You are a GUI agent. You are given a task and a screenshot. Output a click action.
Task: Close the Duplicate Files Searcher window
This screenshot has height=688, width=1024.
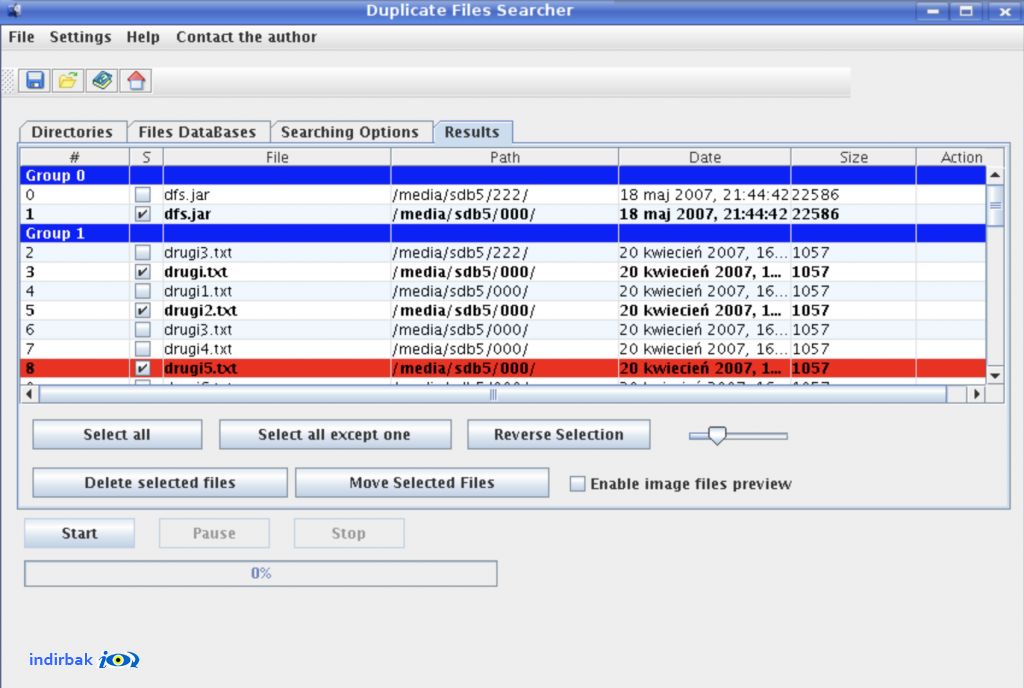pos(1005,11)
